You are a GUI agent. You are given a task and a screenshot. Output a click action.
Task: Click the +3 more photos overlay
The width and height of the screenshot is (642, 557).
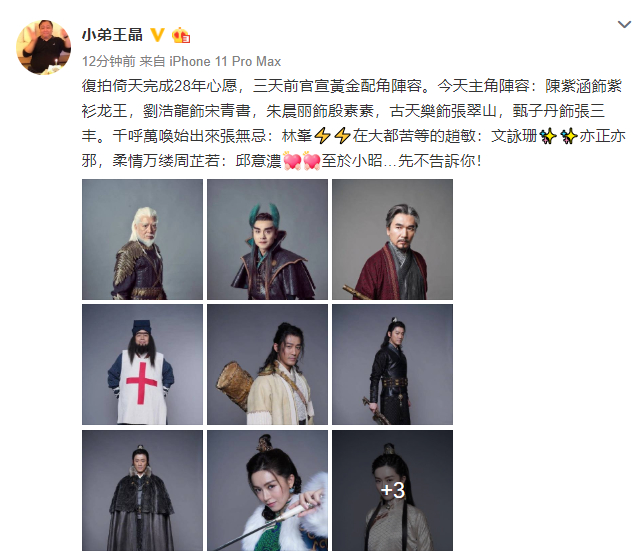pos(392,490)
